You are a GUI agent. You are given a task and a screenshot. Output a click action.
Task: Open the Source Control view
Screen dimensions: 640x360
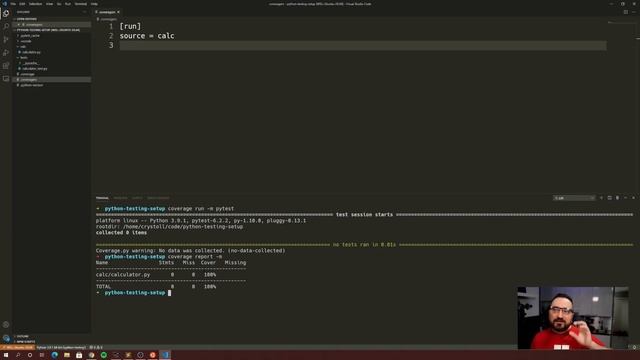[x=6, y=40]
